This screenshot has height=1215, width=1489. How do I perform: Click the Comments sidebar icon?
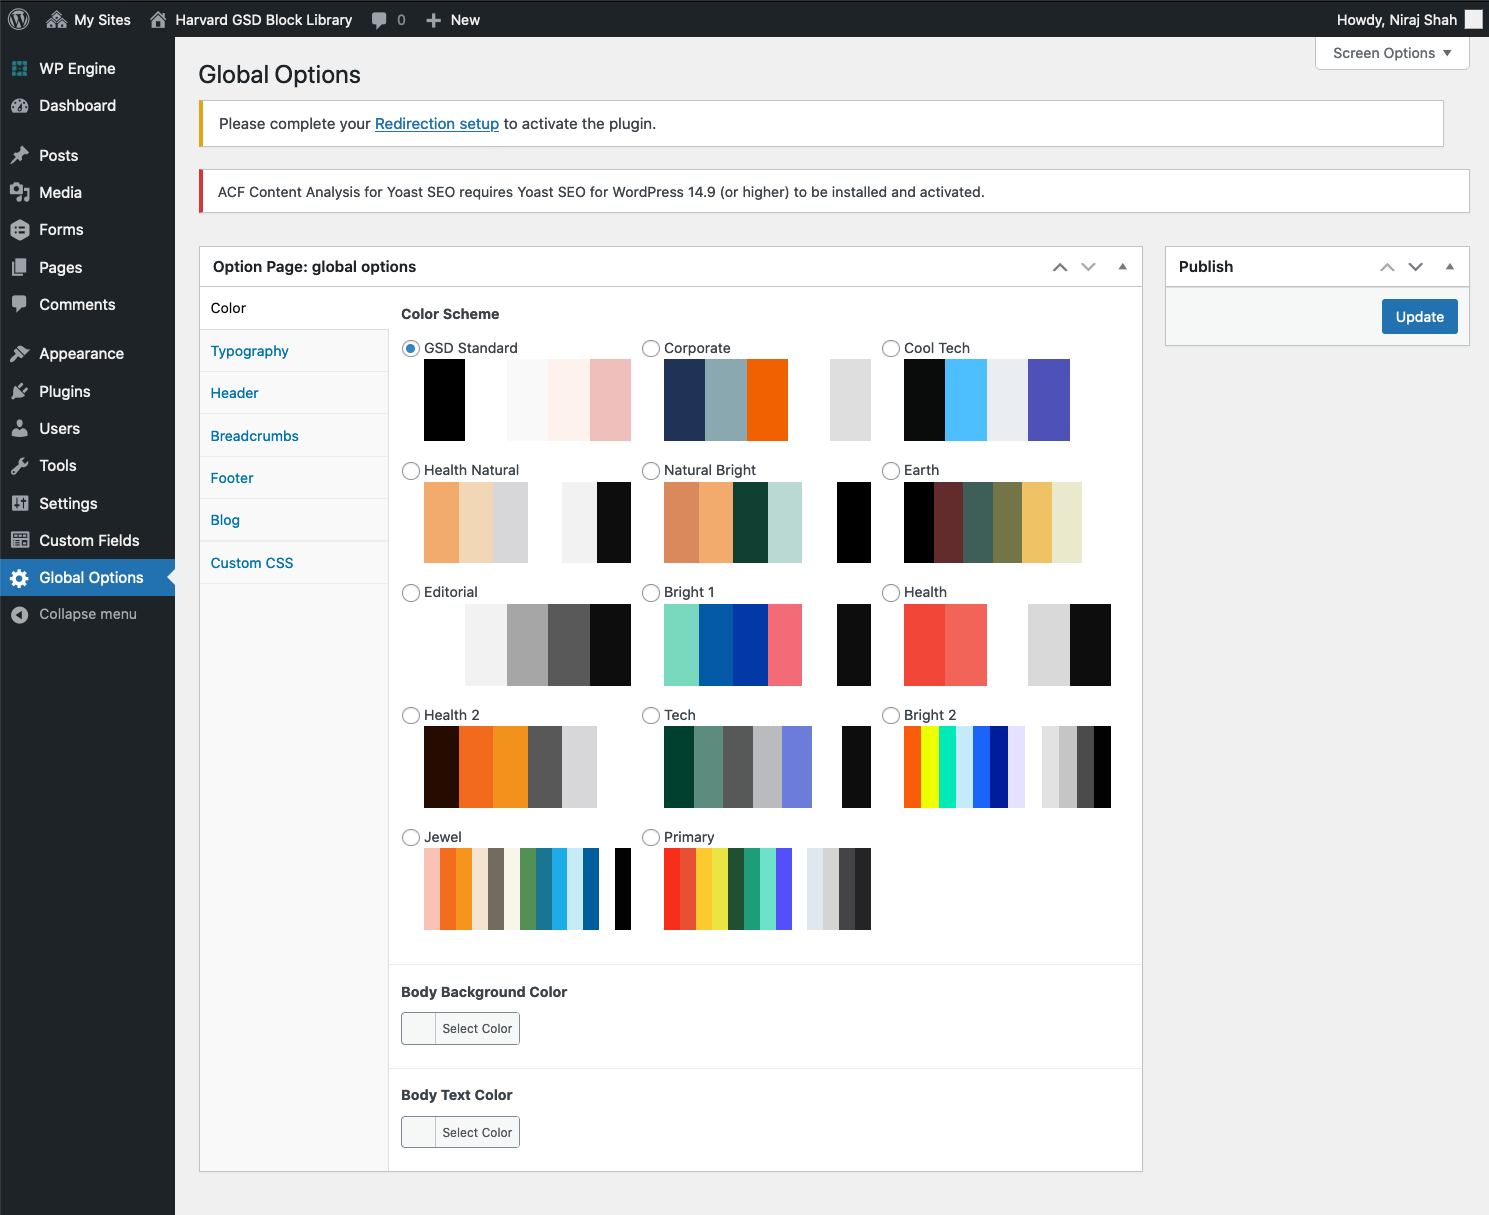[22, 304]
